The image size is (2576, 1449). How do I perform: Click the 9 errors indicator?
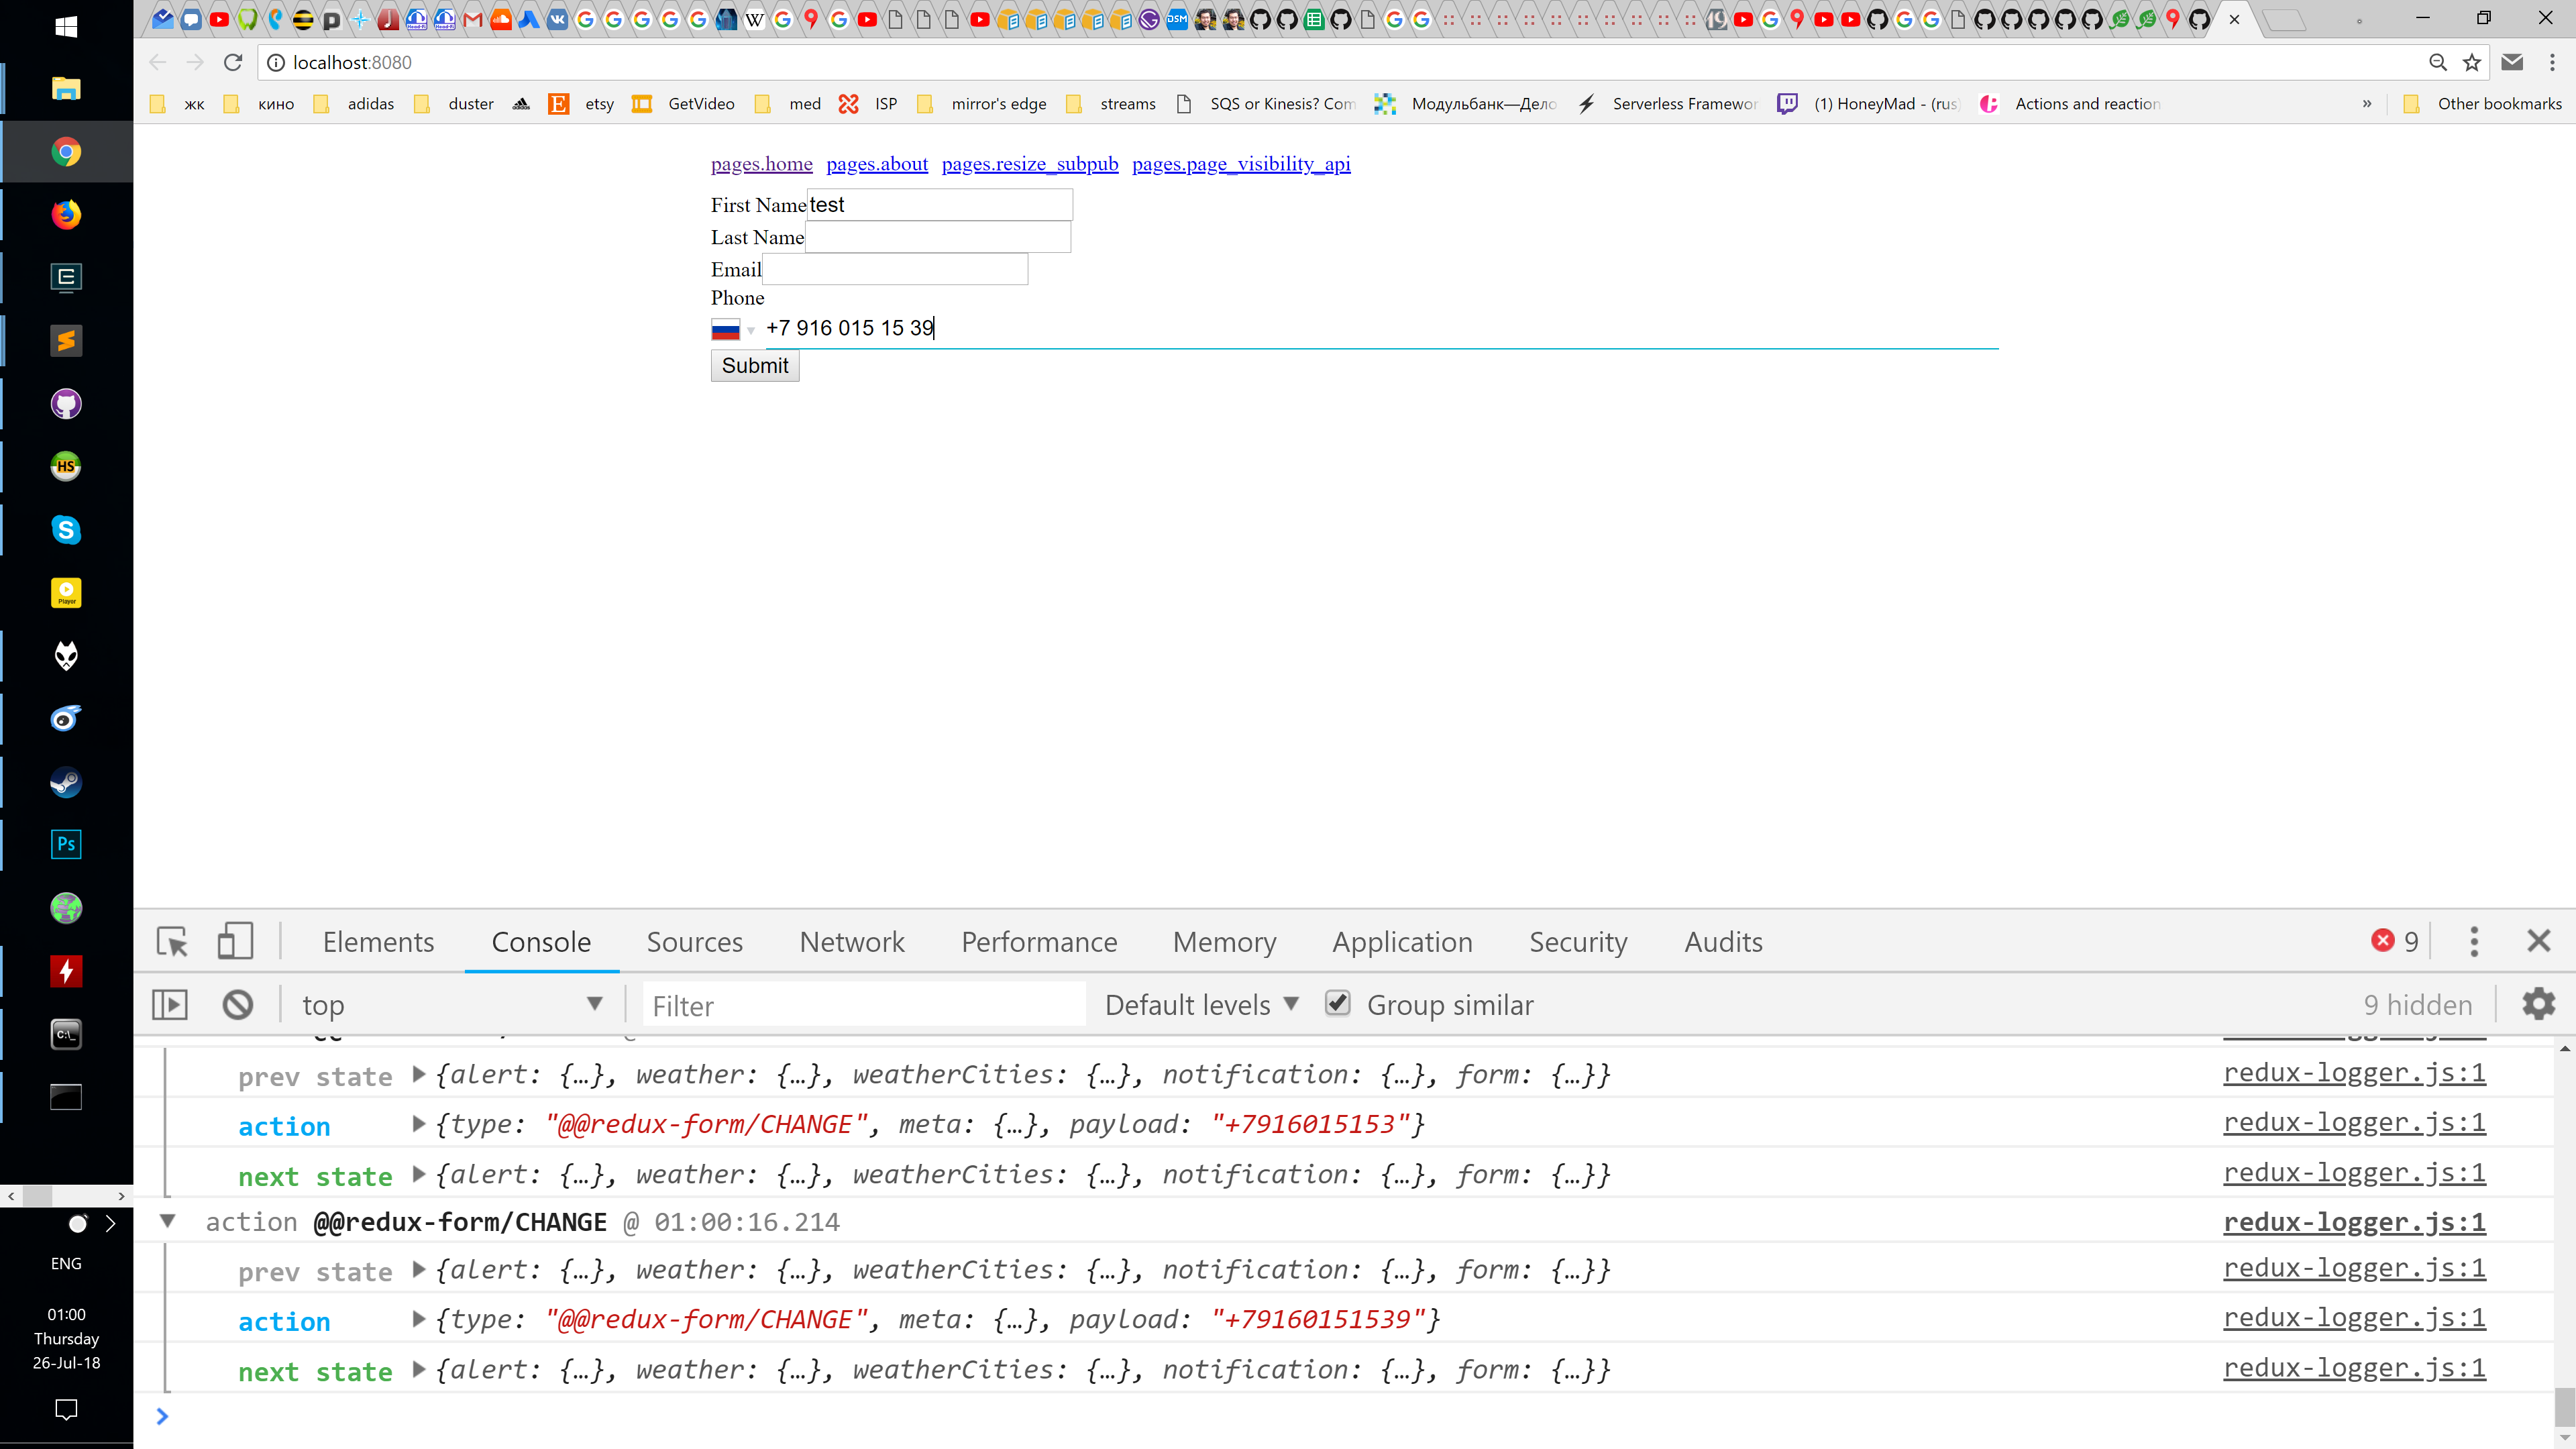pyautogui.click(x=2392, y=941)
